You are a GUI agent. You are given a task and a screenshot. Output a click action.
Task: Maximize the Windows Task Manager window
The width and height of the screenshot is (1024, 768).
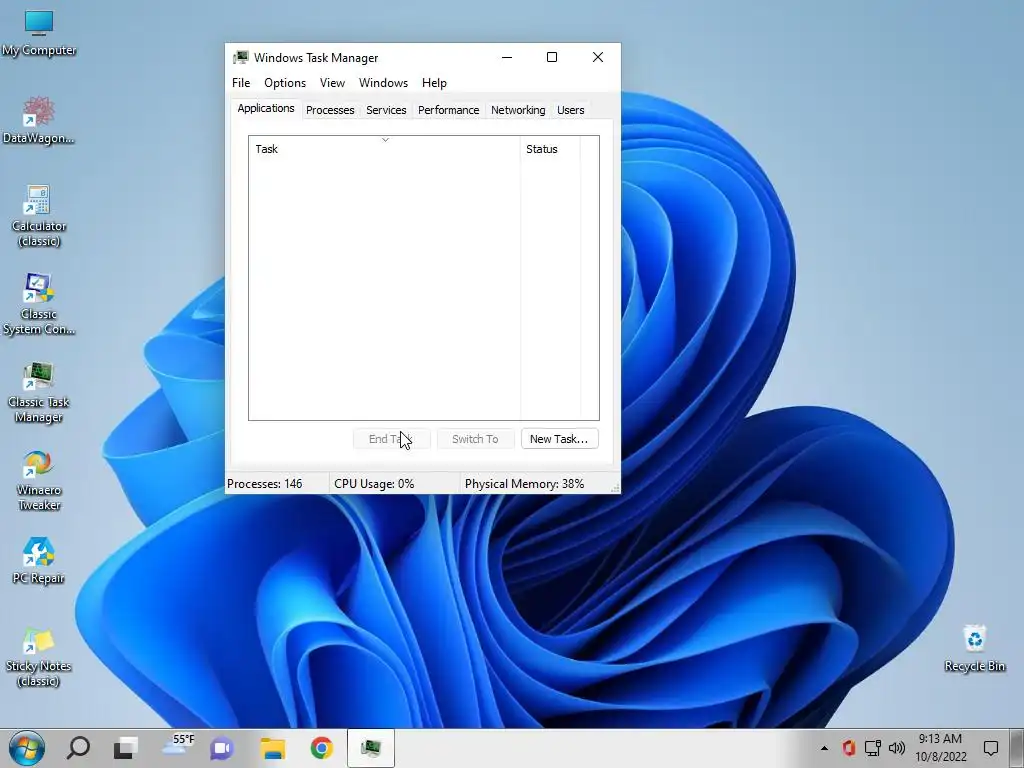coord(552,57)
